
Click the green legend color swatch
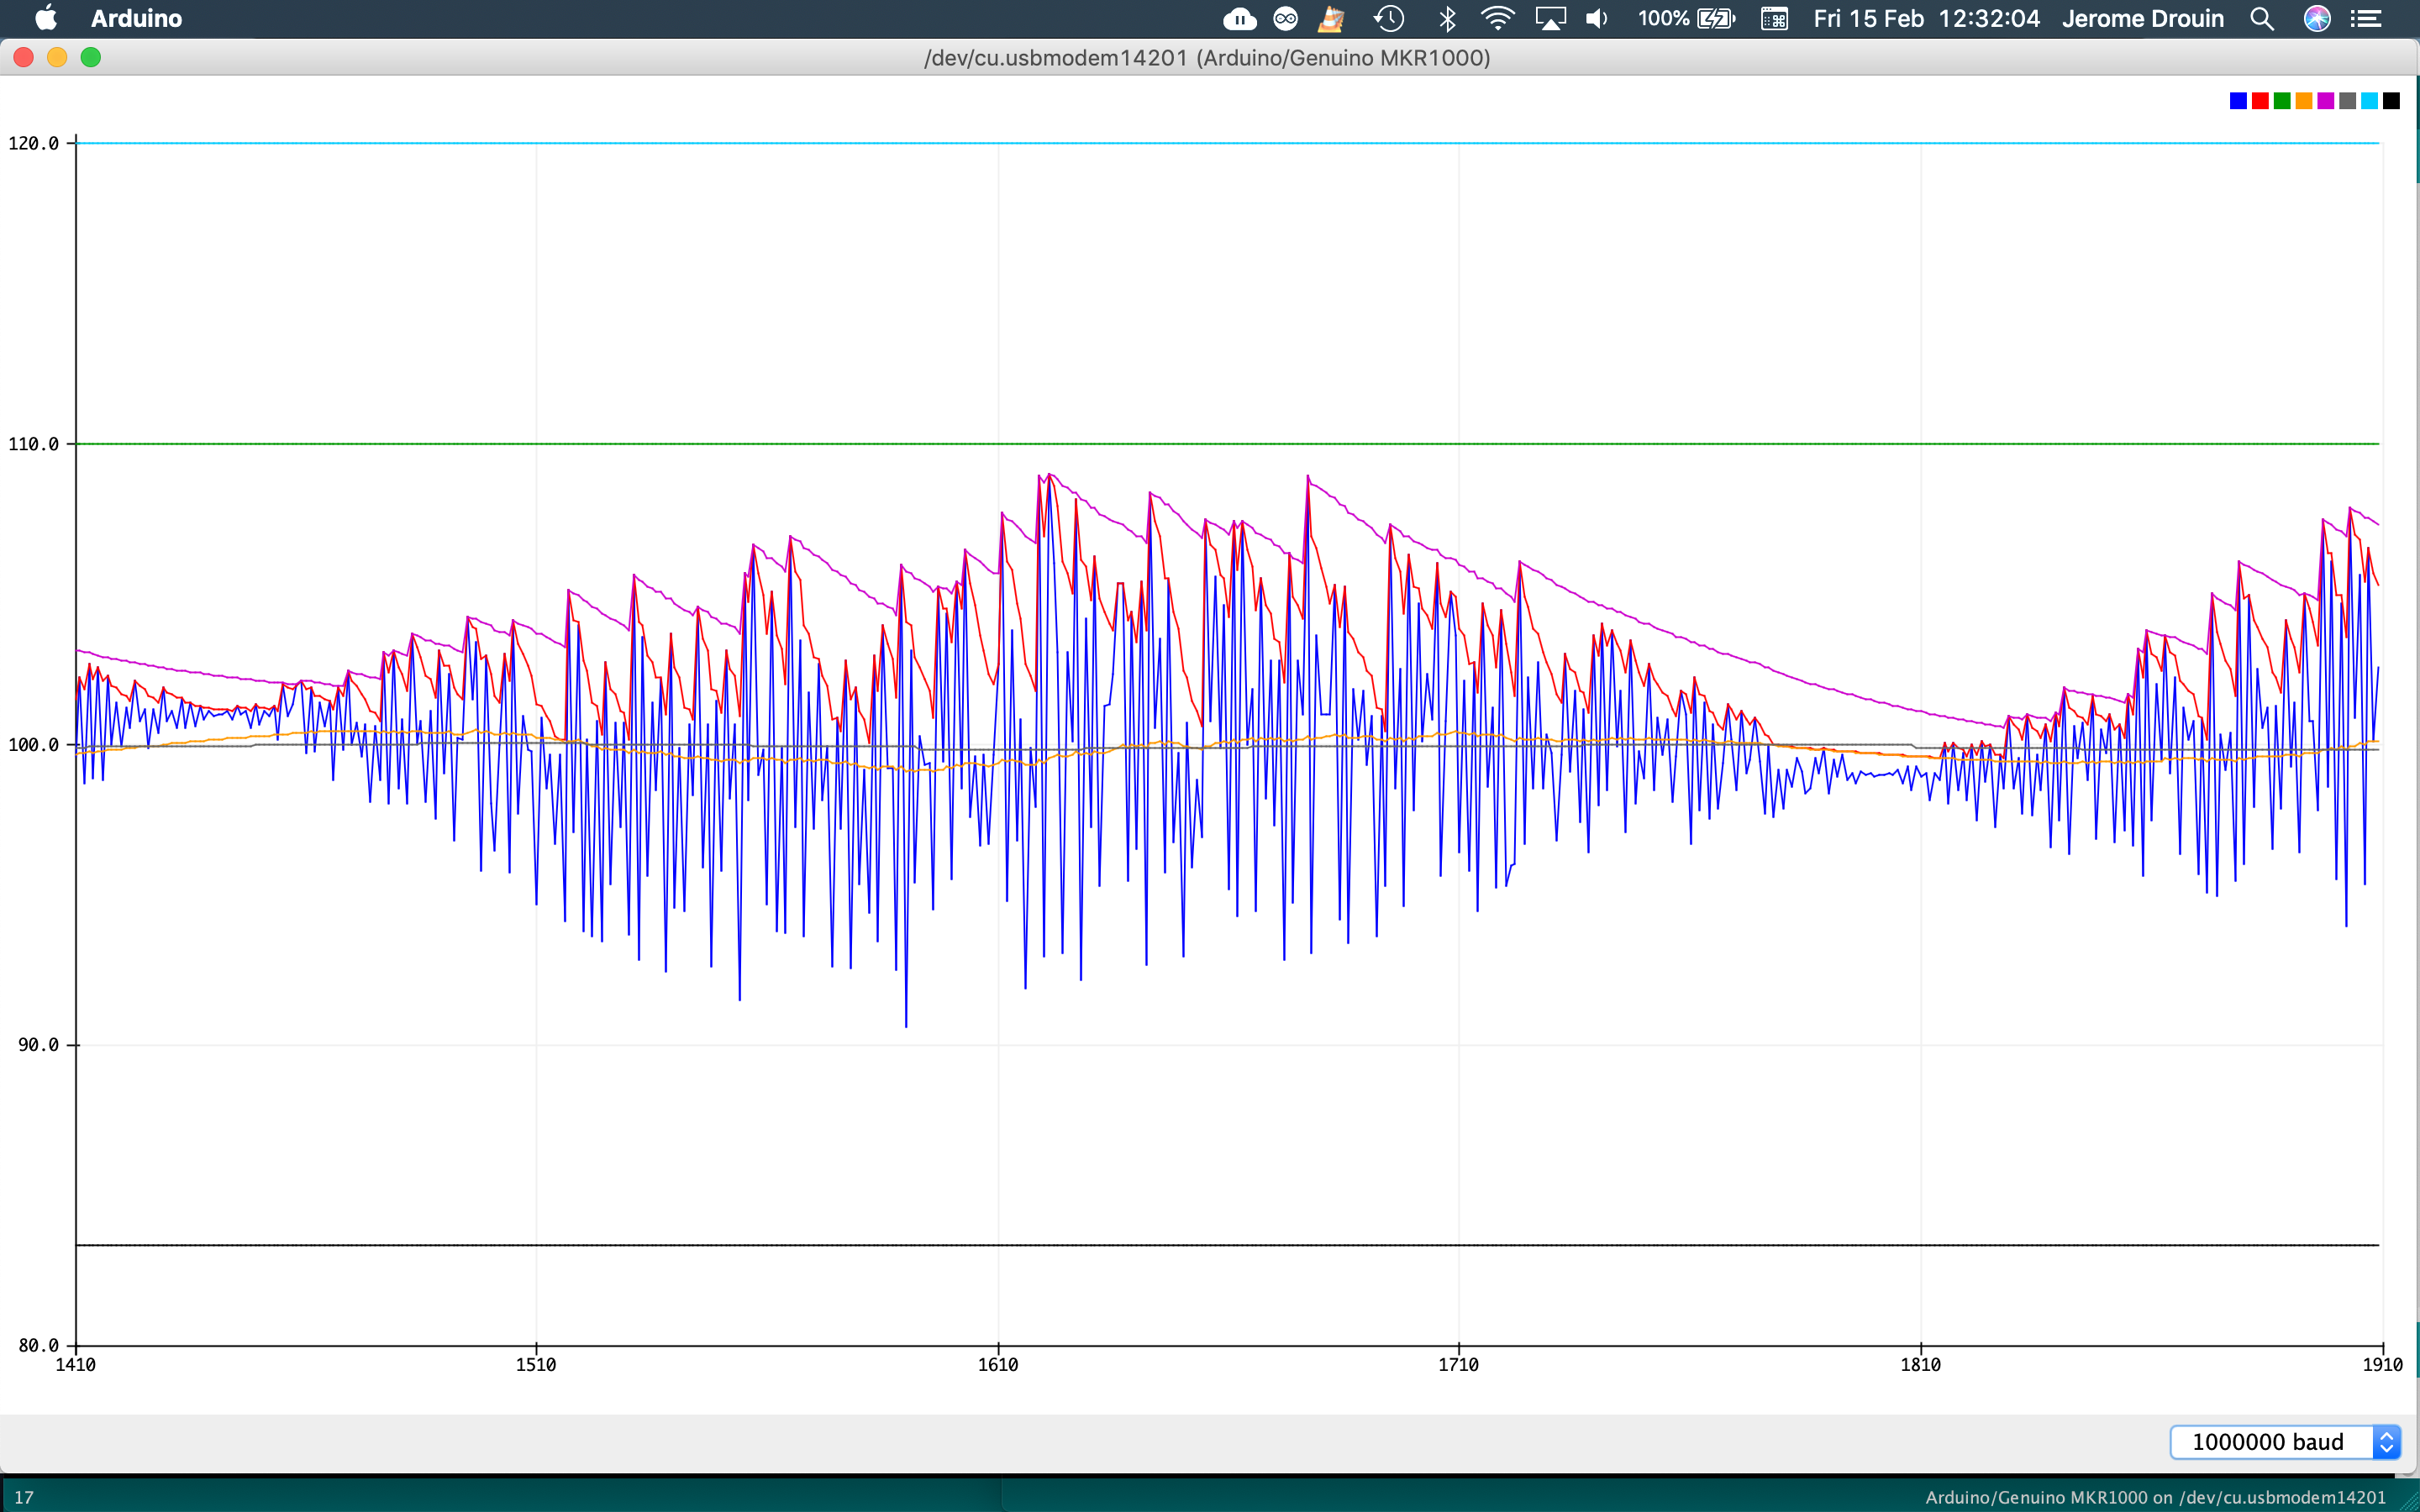2282,101
